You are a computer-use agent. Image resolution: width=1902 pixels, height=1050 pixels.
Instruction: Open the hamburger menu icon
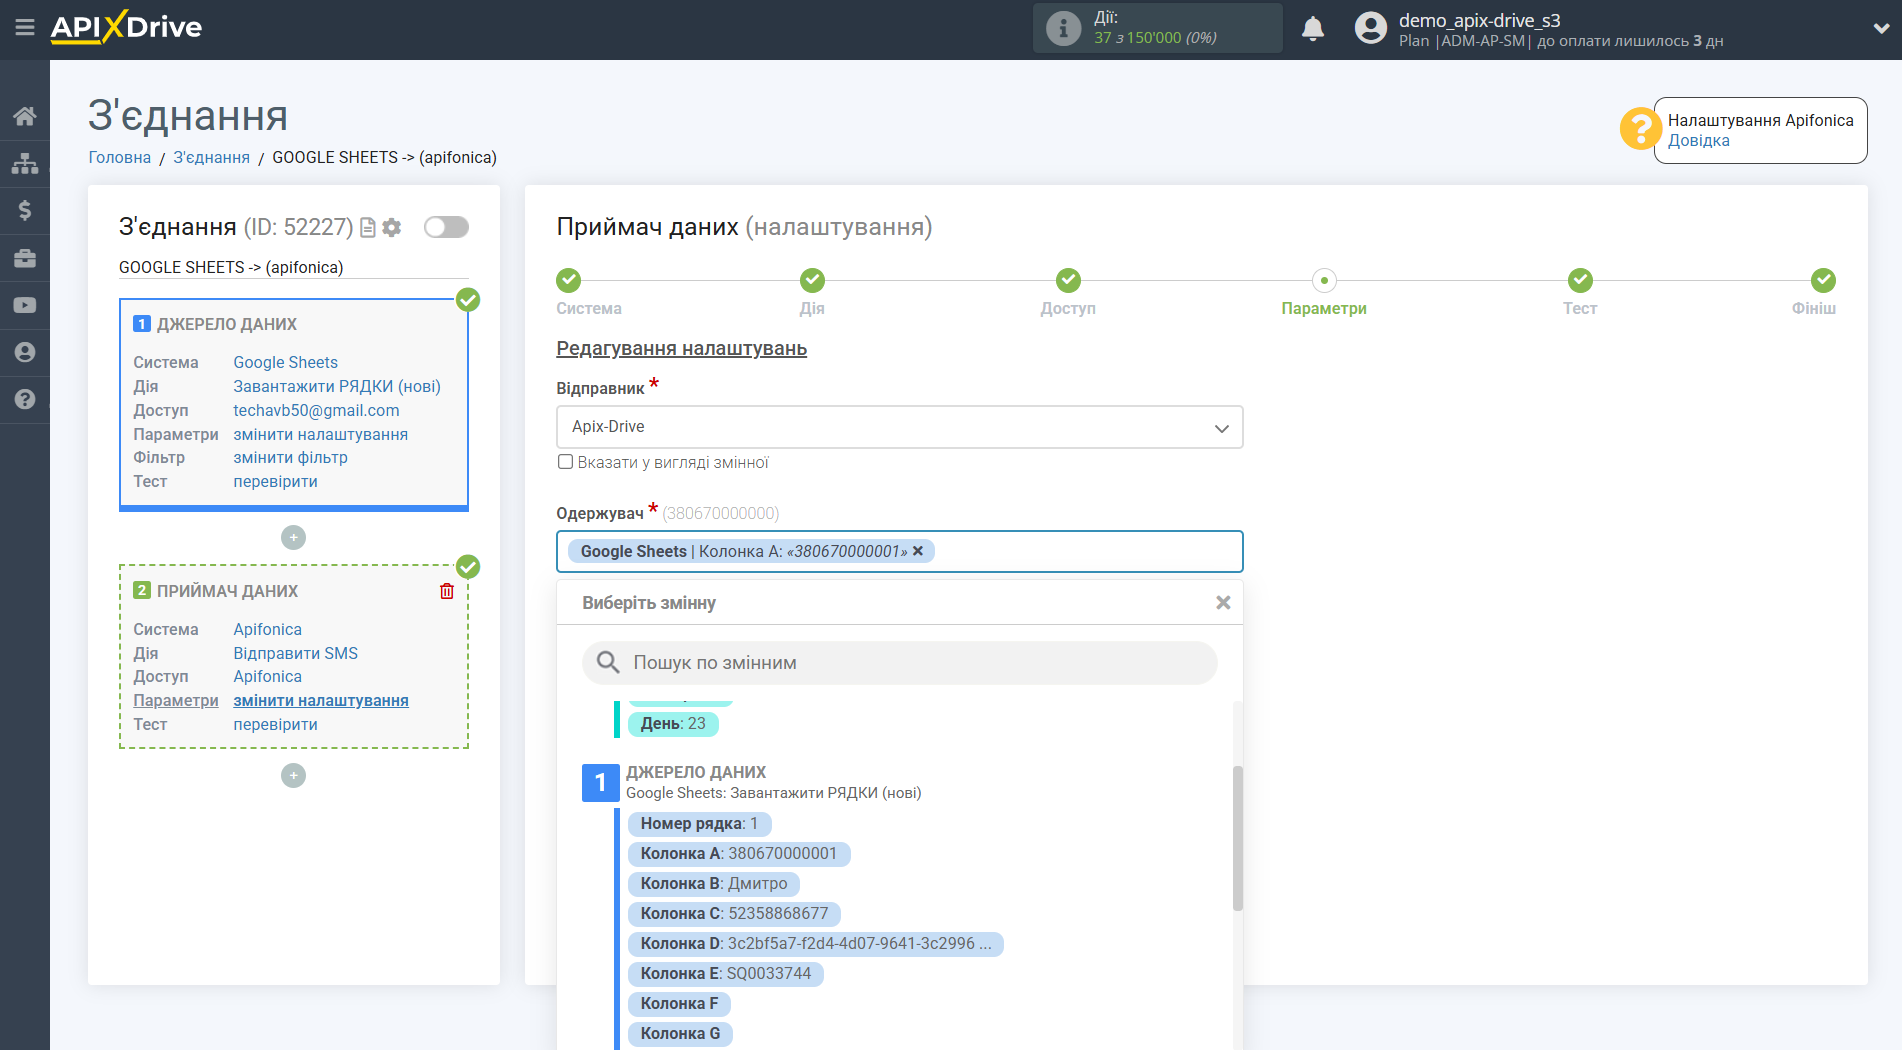click(x=24, y=27)
